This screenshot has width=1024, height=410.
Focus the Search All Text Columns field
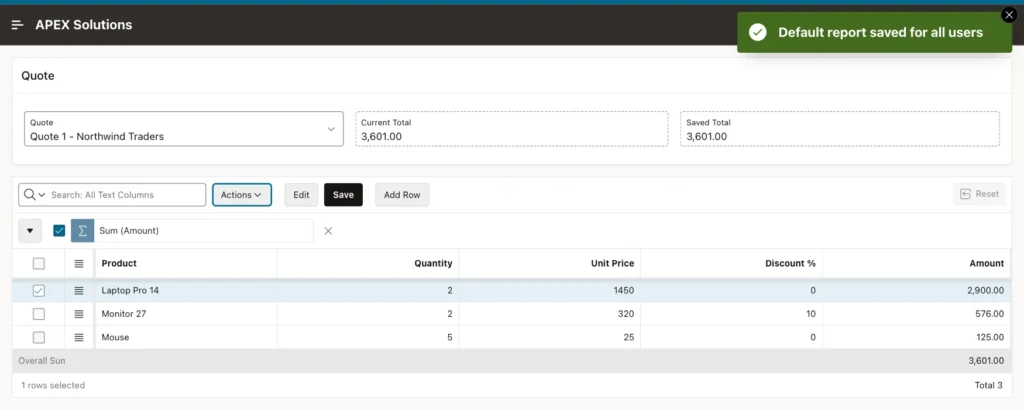[127, 195]
